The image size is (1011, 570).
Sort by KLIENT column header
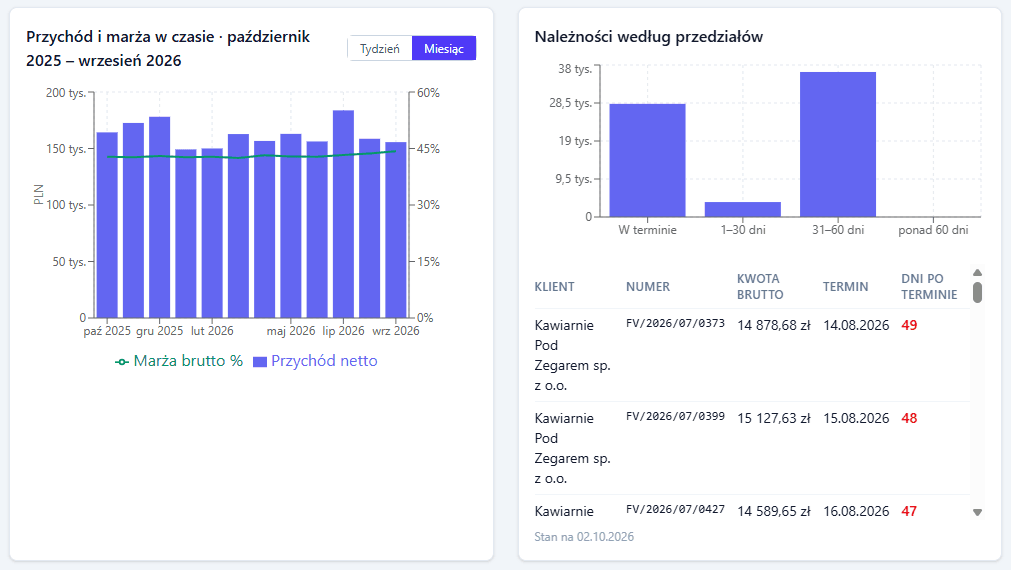pyautogui.click(x=555, y=287)
